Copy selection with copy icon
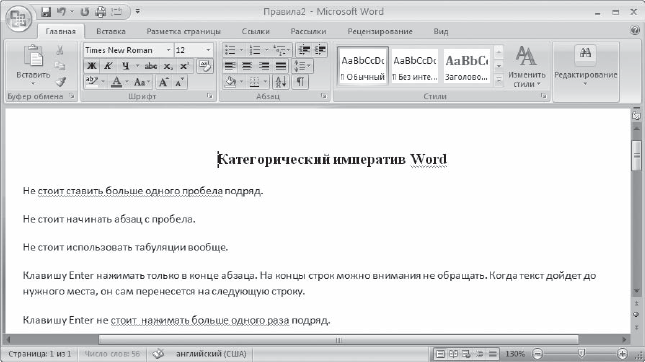645x362 pixels. coord(60,66)
